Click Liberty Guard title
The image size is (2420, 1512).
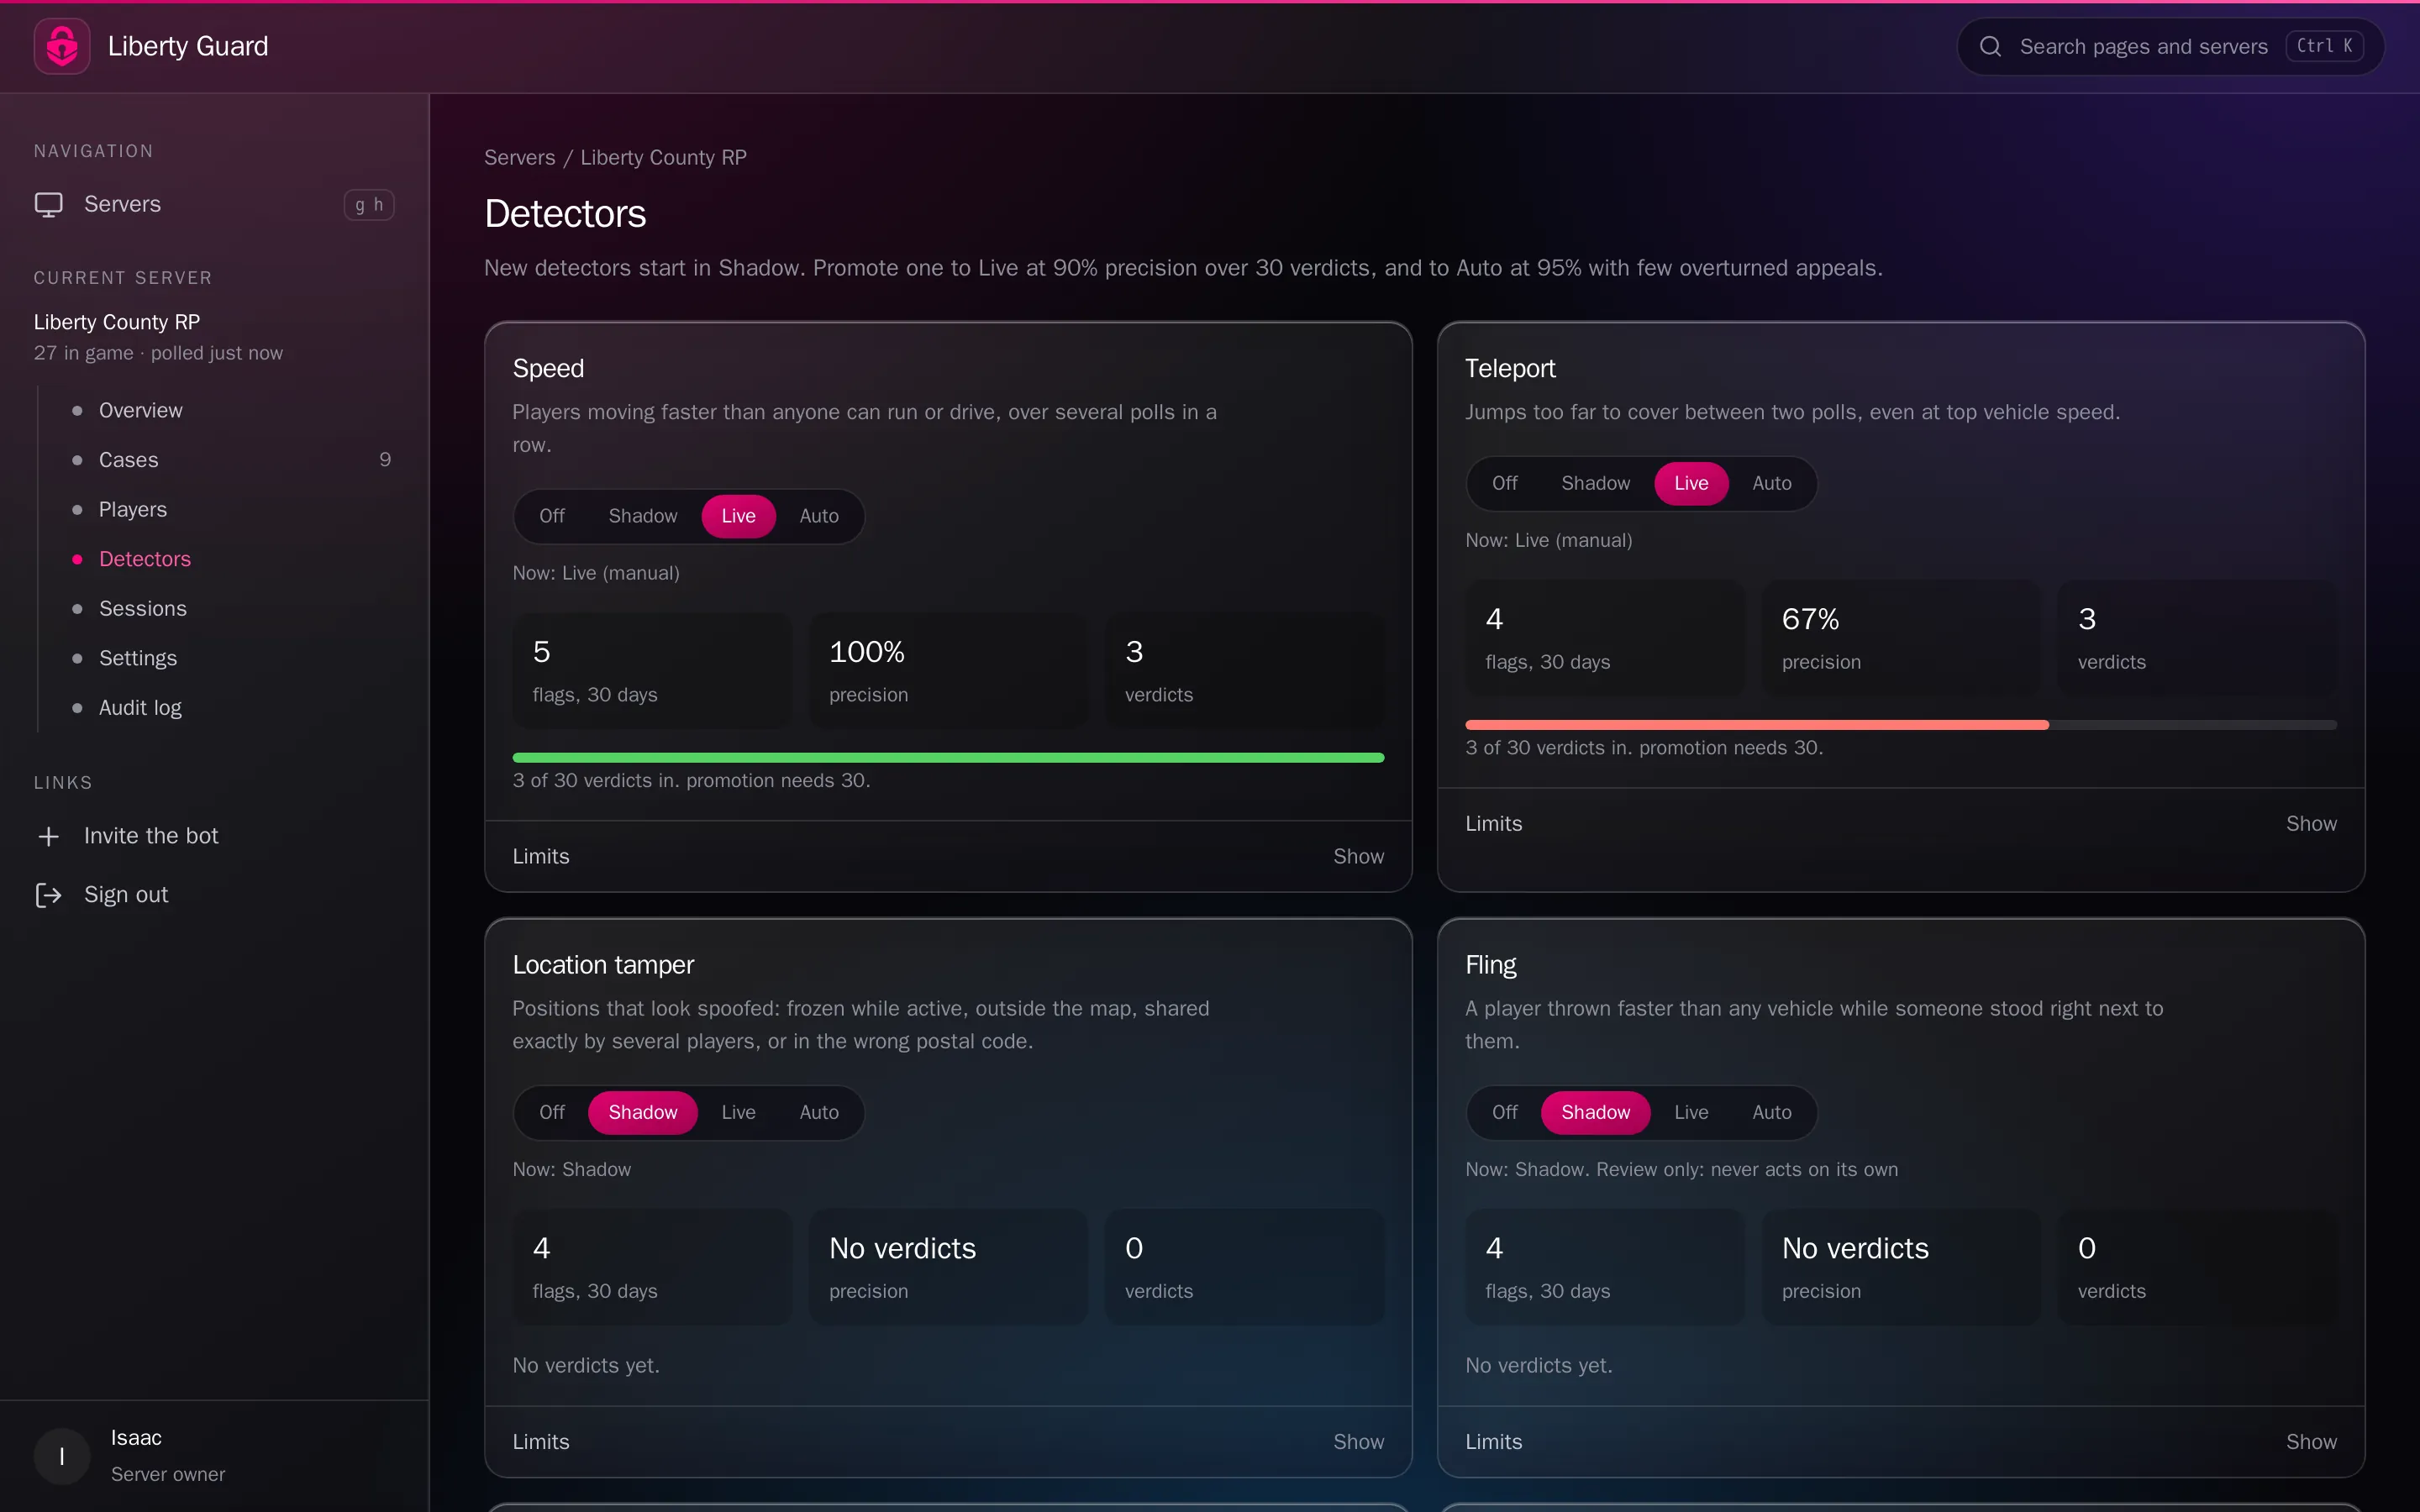click(x=188, y=46)
